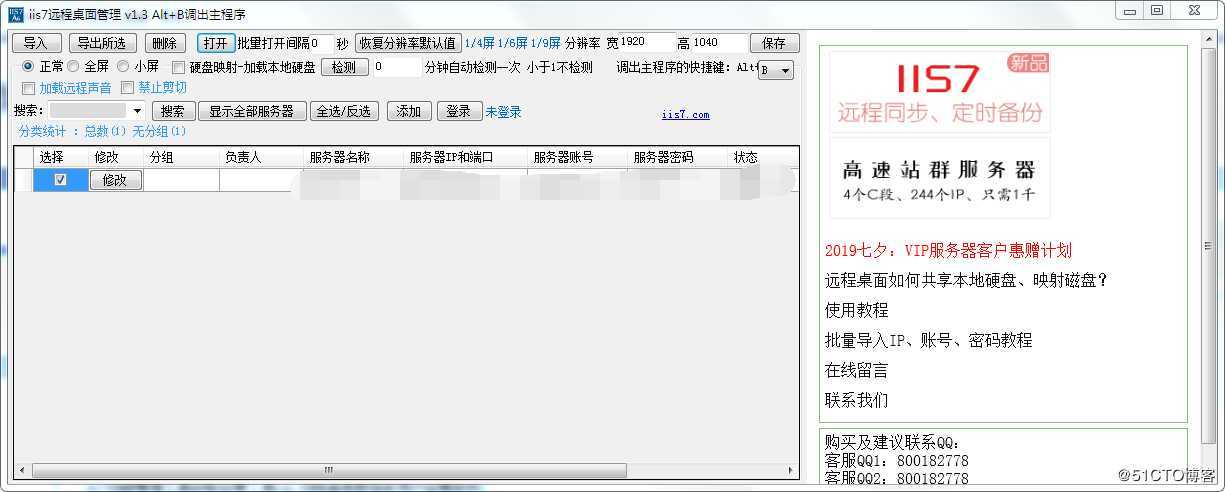Click the auto-detect minutes input field
The image size is (1225, 492).
(x=397, y=67)
